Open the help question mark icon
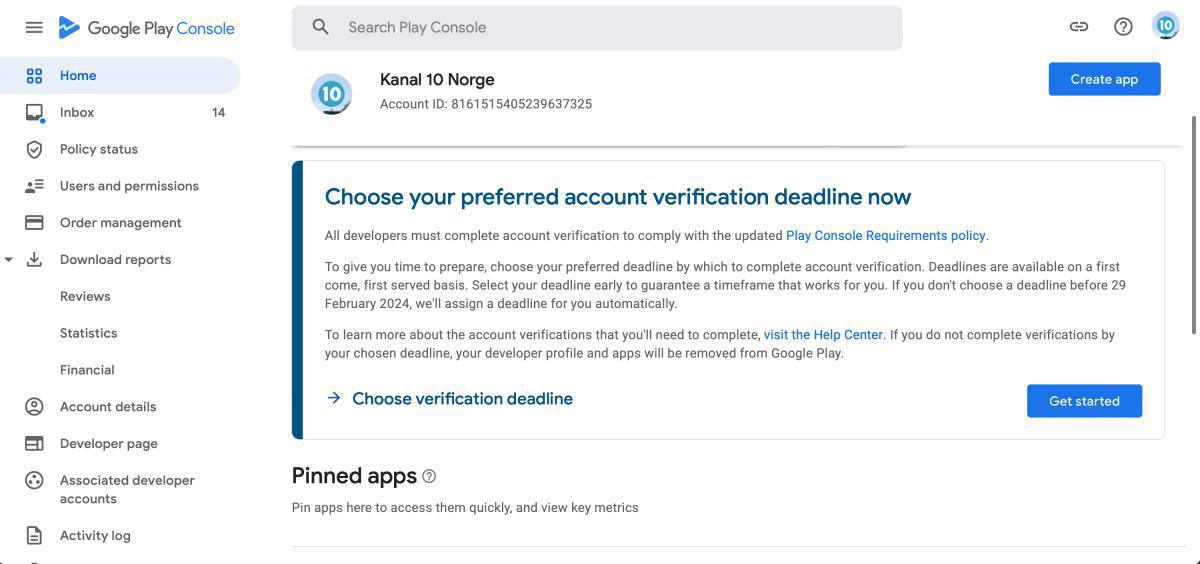 (x=1123, y=27)
